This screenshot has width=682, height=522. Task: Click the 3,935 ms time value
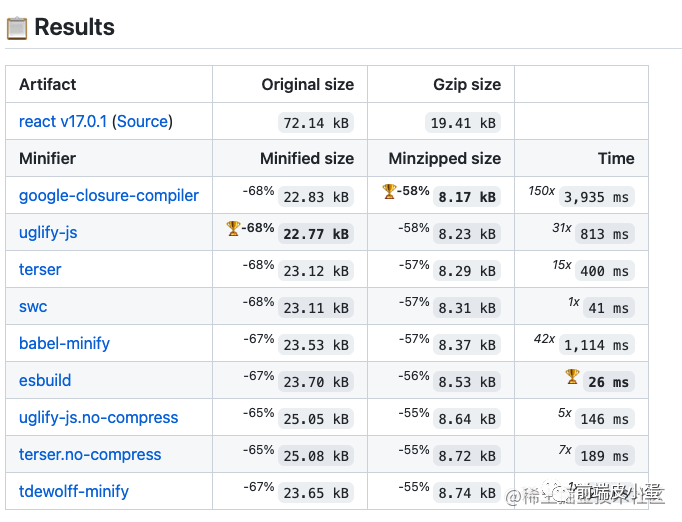(596, 197)
